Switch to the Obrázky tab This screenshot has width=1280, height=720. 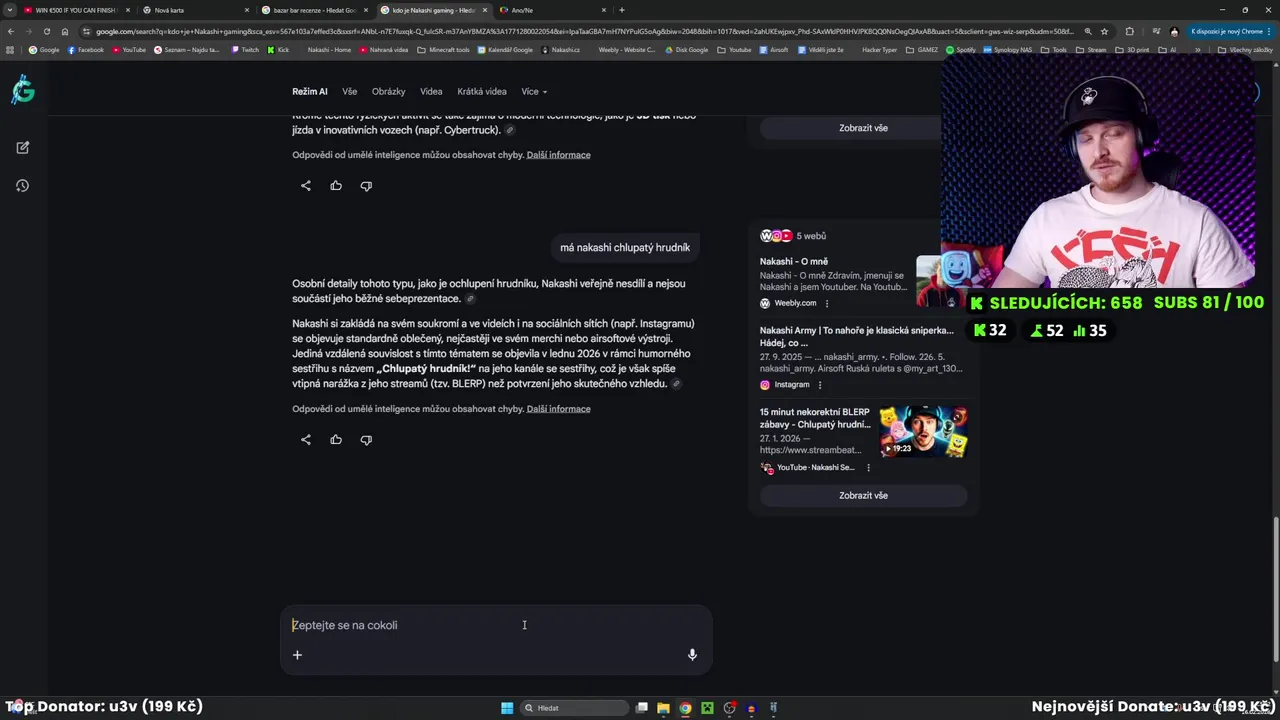[x=388, y=91]
